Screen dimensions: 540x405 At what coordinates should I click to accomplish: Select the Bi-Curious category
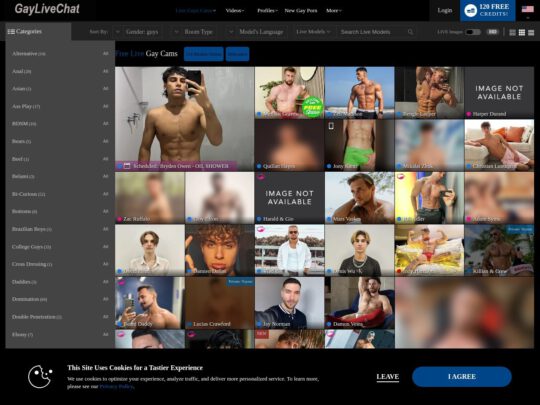pos(29,194)
